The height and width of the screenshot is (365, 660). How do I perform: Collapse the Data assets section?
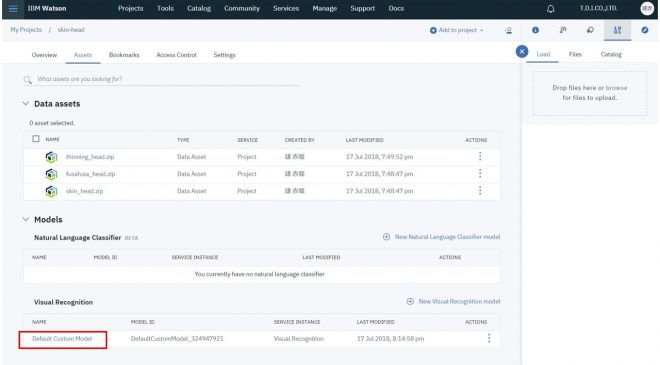[26, 104]
